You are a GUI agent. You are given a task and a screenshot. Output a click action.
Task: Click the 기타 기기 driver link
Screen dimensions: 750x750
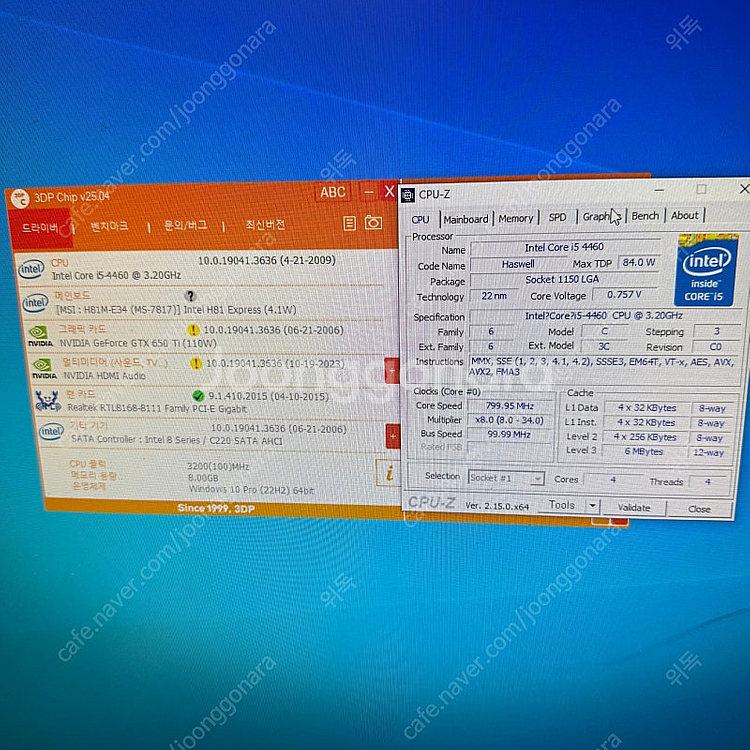pyautogui.click(x=88, y=425)
